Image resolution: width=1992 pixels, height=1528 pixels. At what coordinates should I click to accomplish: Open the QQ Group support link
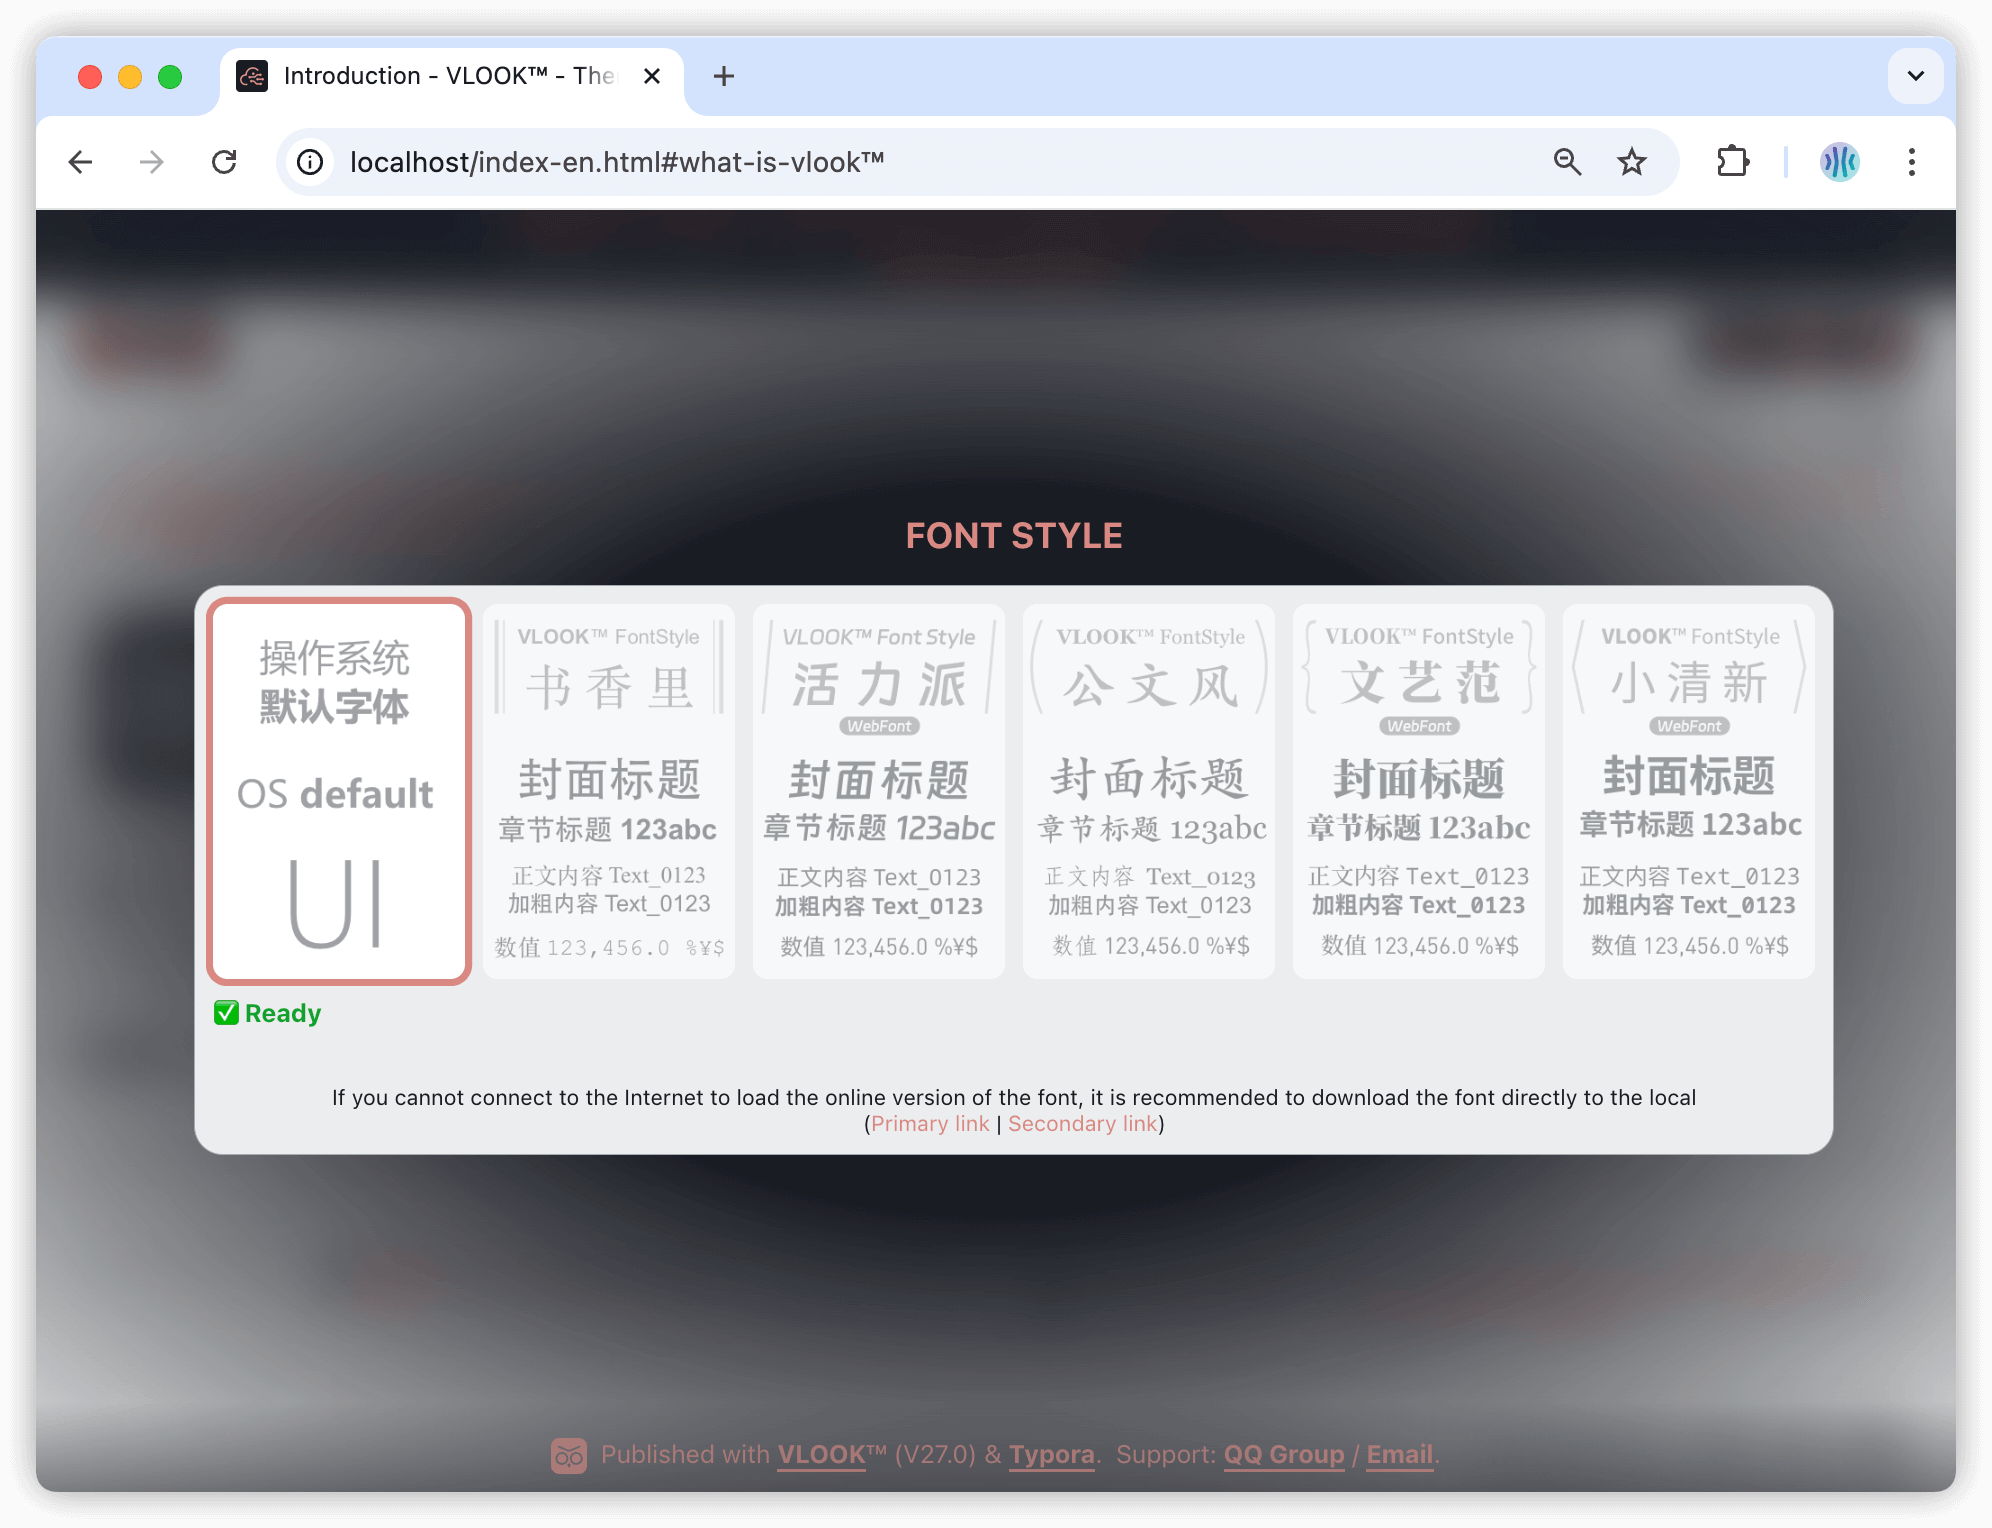1284,1454
